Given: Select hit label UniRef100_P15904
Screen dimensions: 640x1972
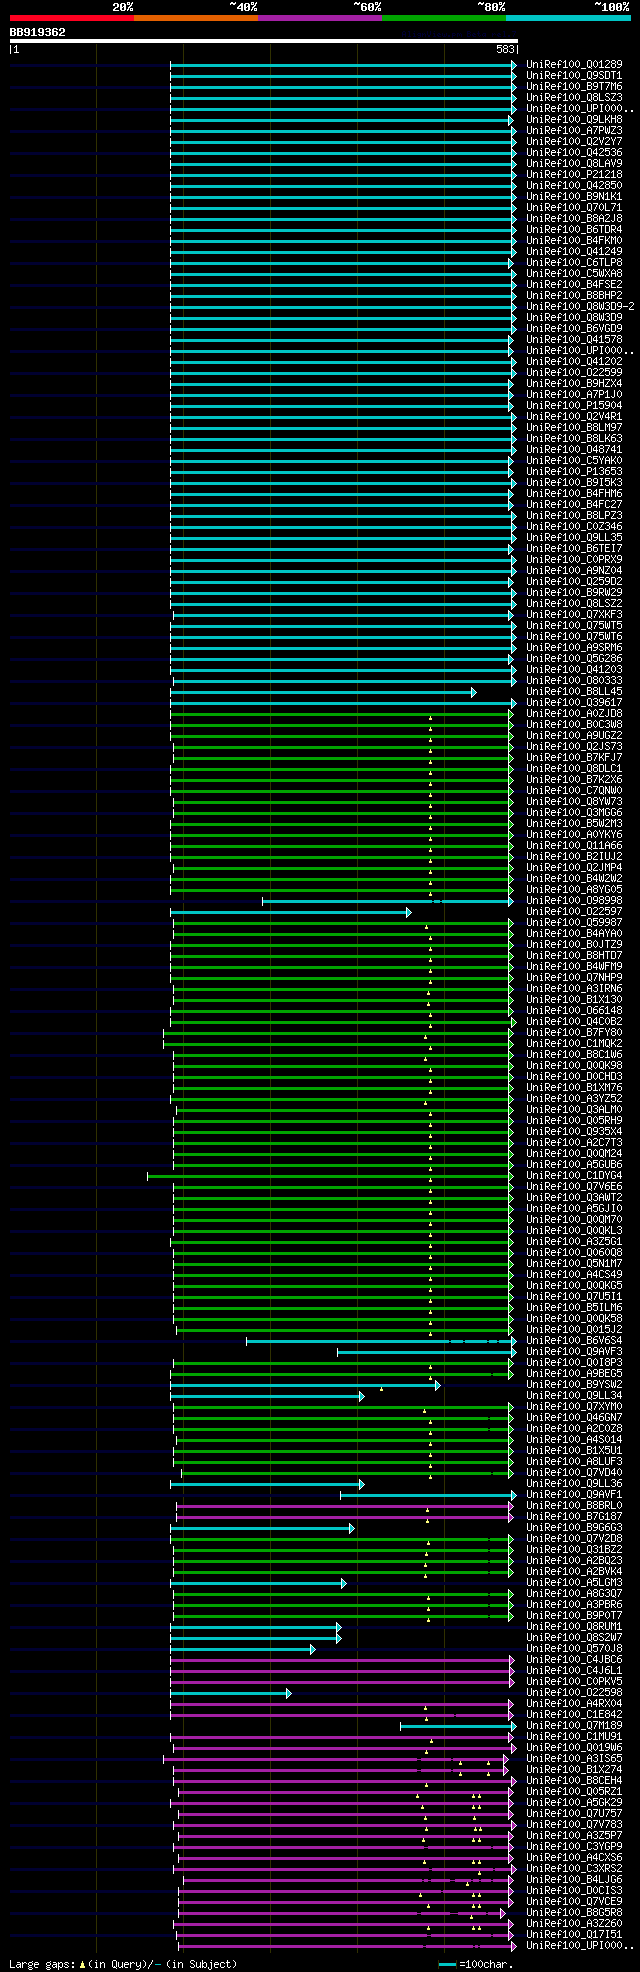Looking at the screenshot, I should tap(574, 405).
